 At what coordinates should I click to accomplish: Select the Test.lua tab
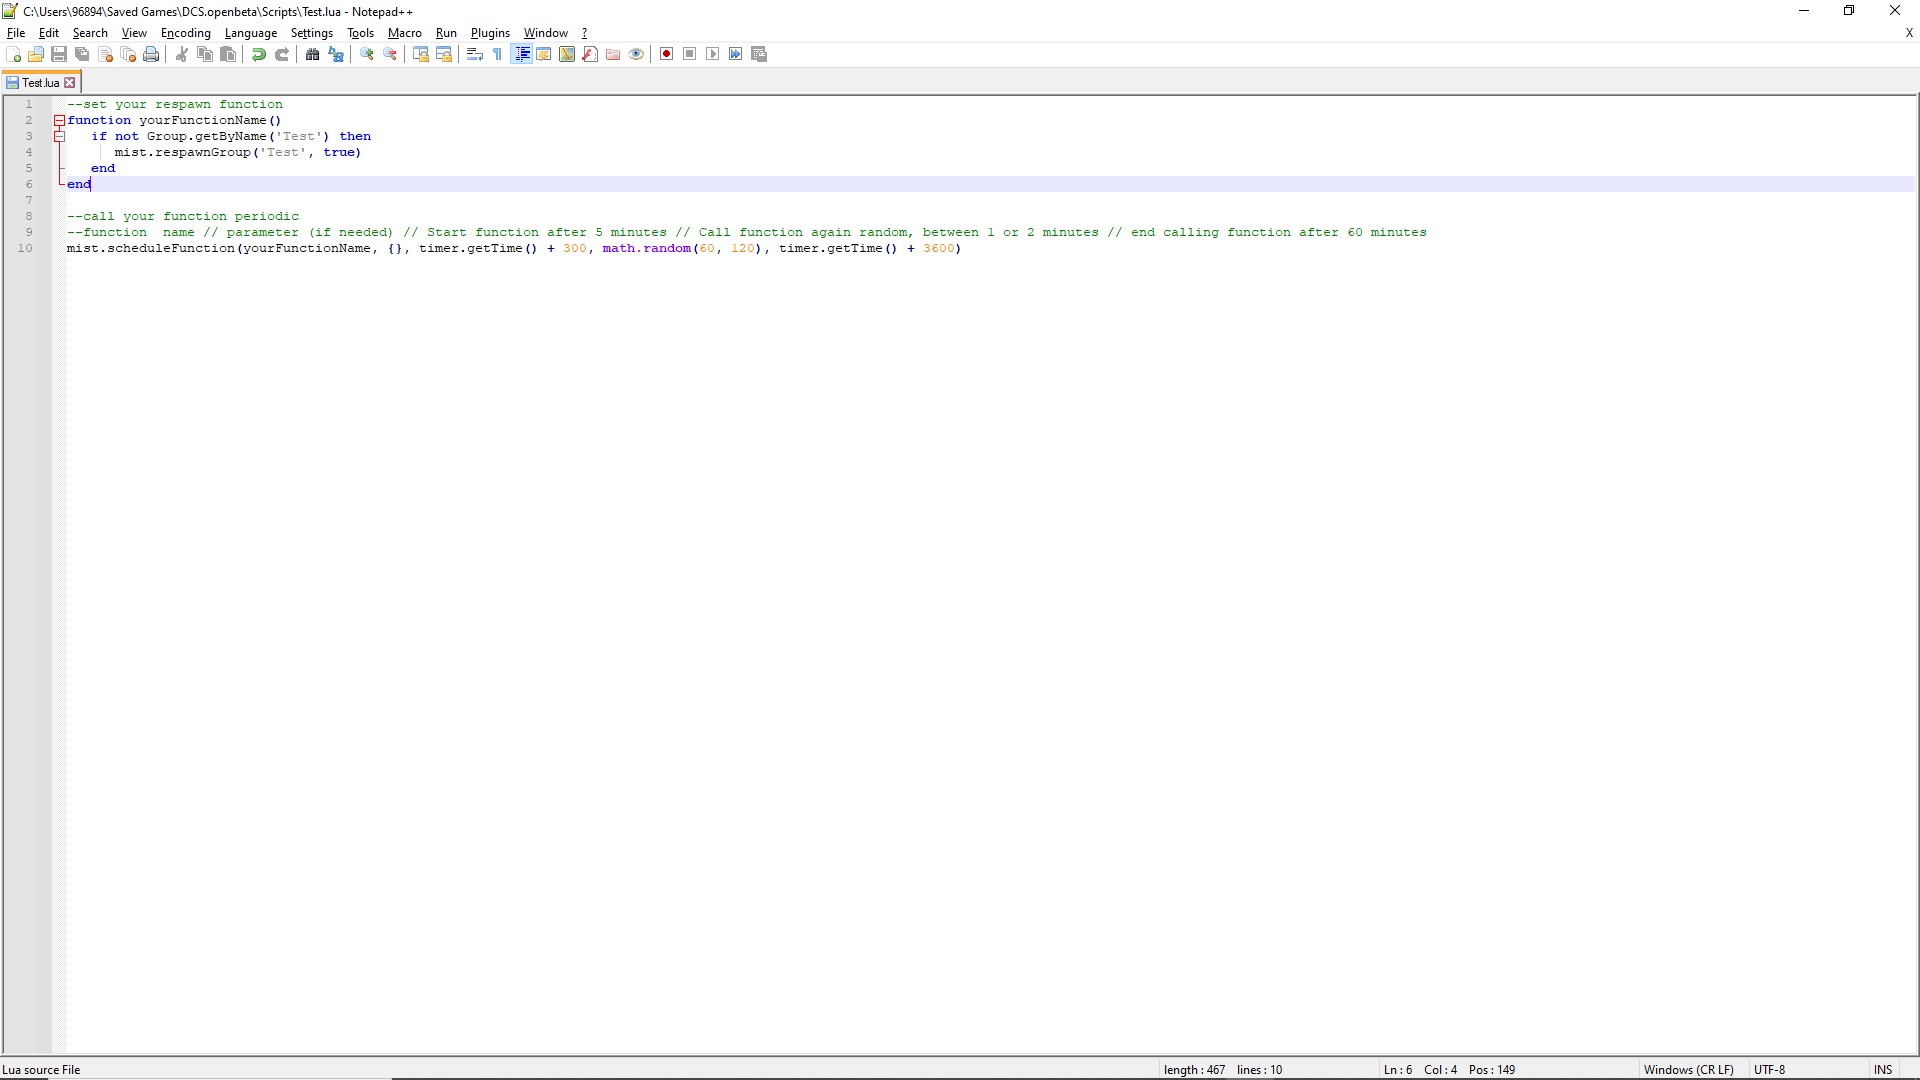coord(40,83)
